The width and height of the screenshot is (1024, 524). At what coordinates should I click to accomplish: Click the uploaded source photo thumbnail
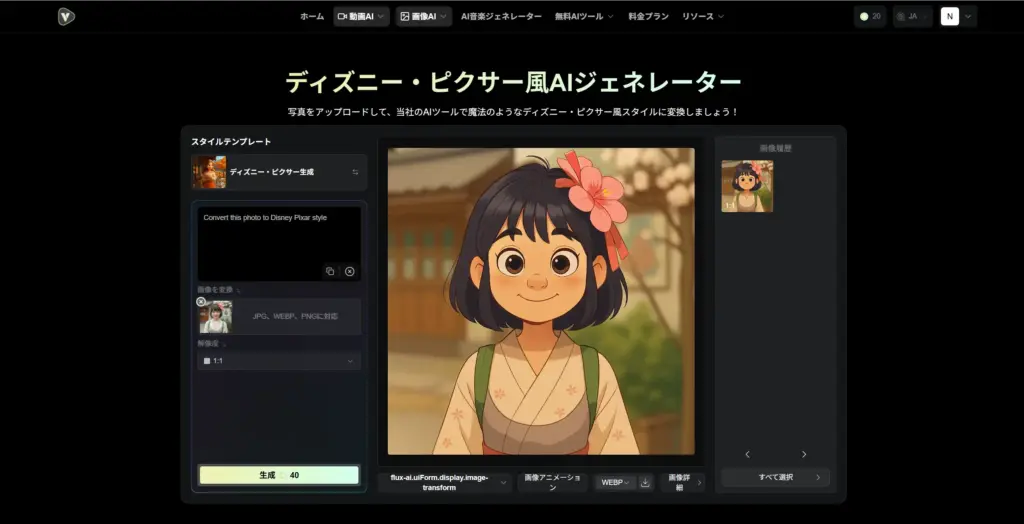click(216, 317)
